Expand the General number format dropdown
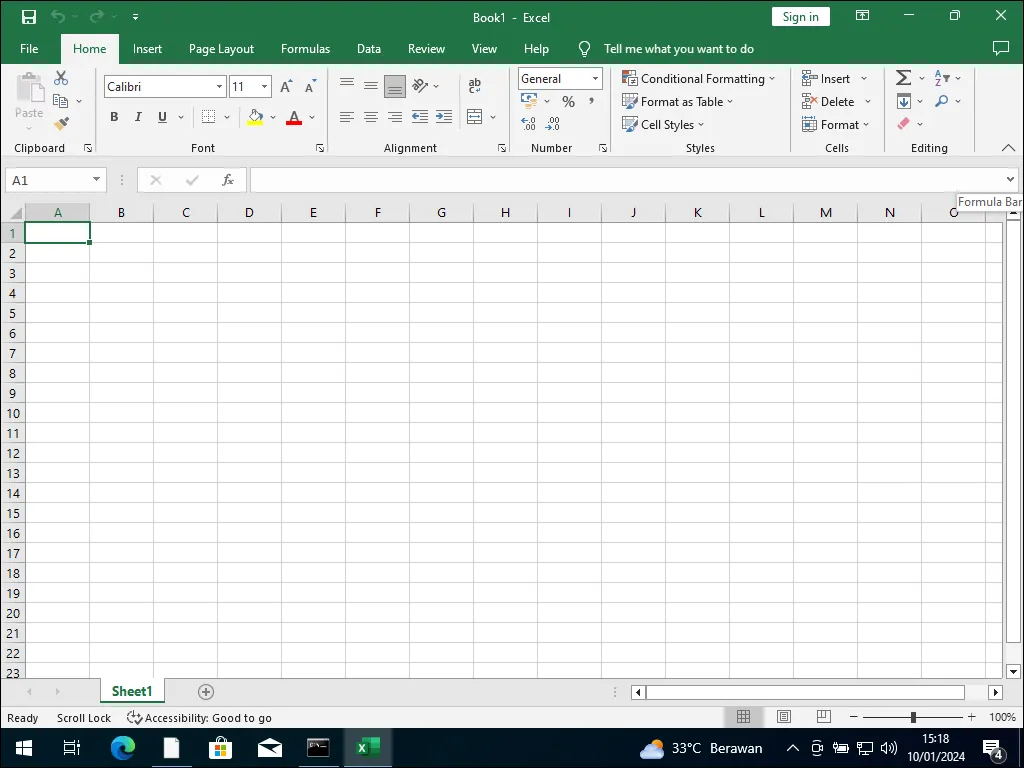The image size is (1024, 768). (x=595, y=79)
